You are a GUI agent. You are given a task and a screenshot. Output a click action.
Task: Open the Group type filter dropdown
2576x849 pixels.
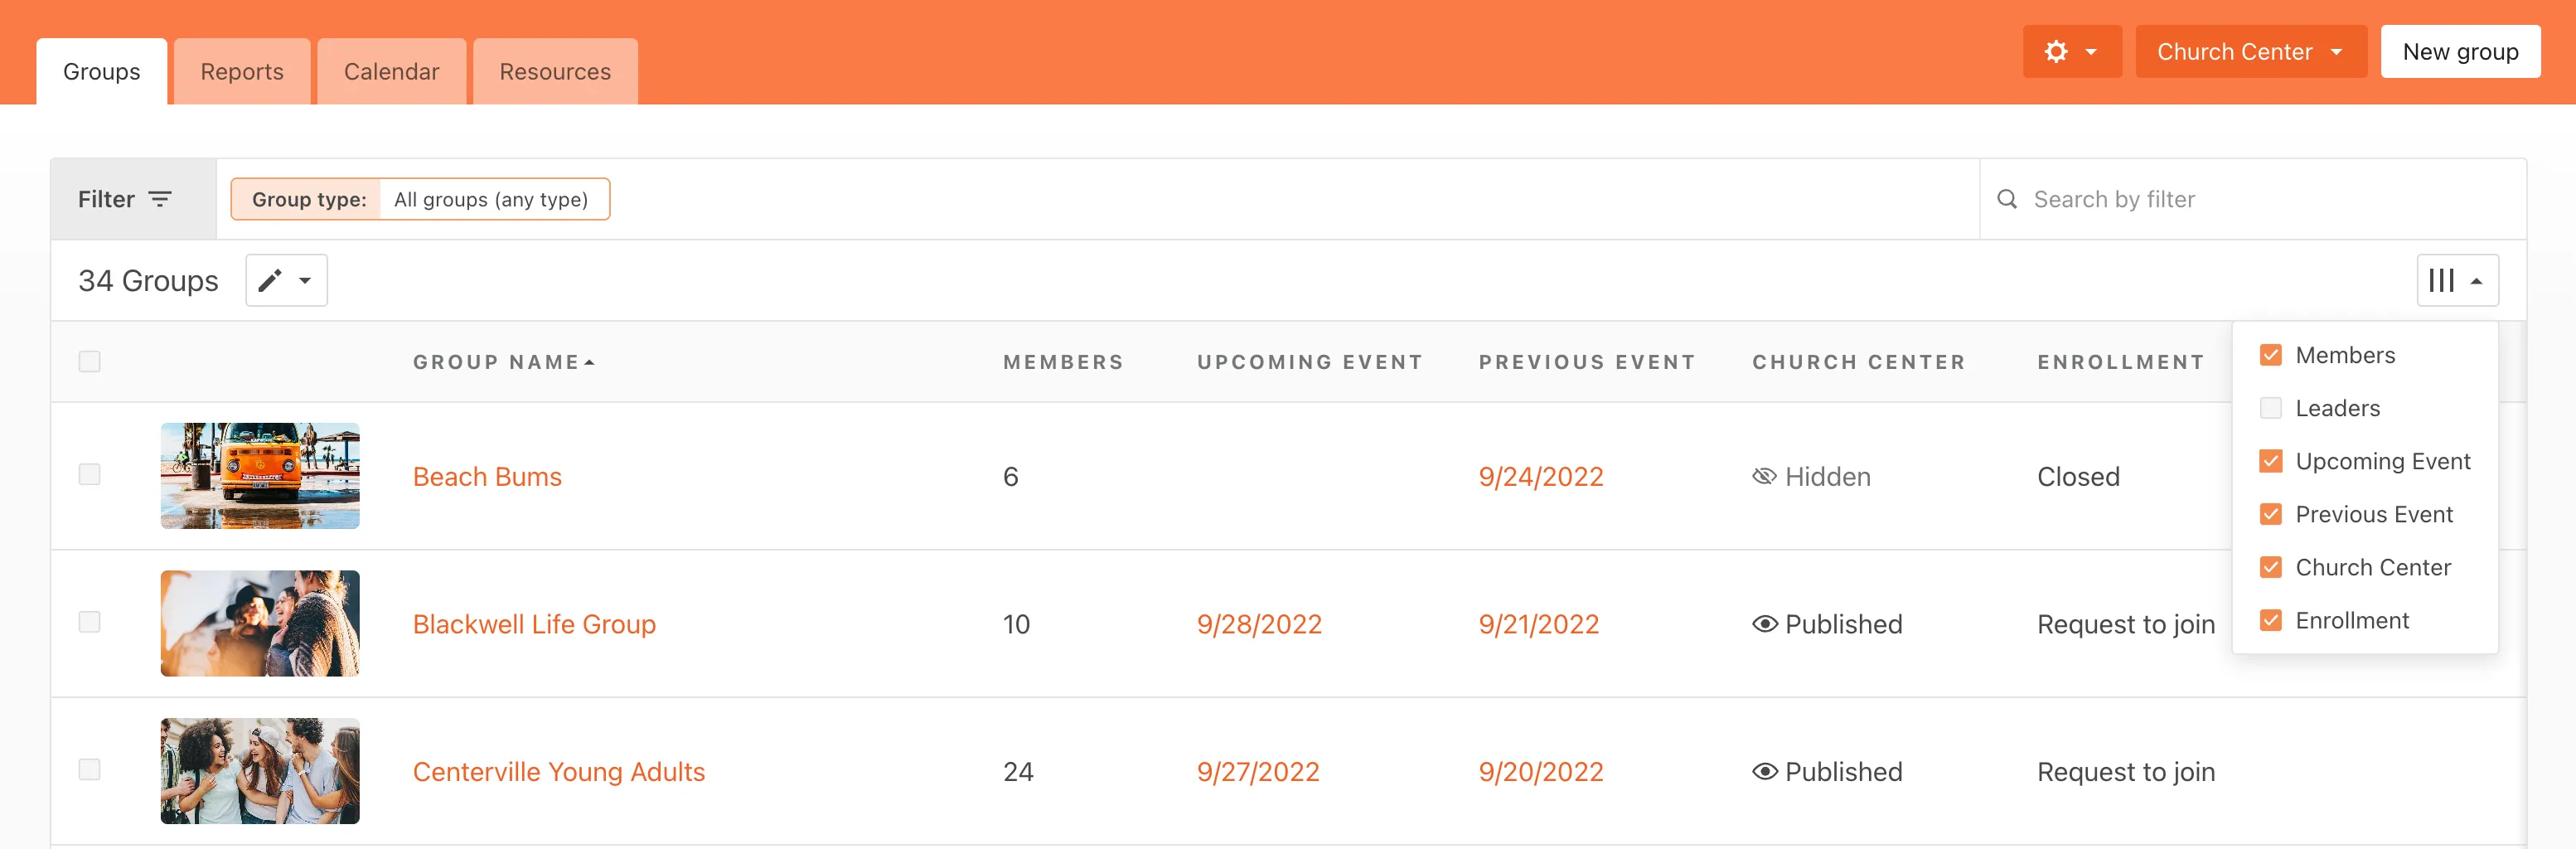(420, 199)
